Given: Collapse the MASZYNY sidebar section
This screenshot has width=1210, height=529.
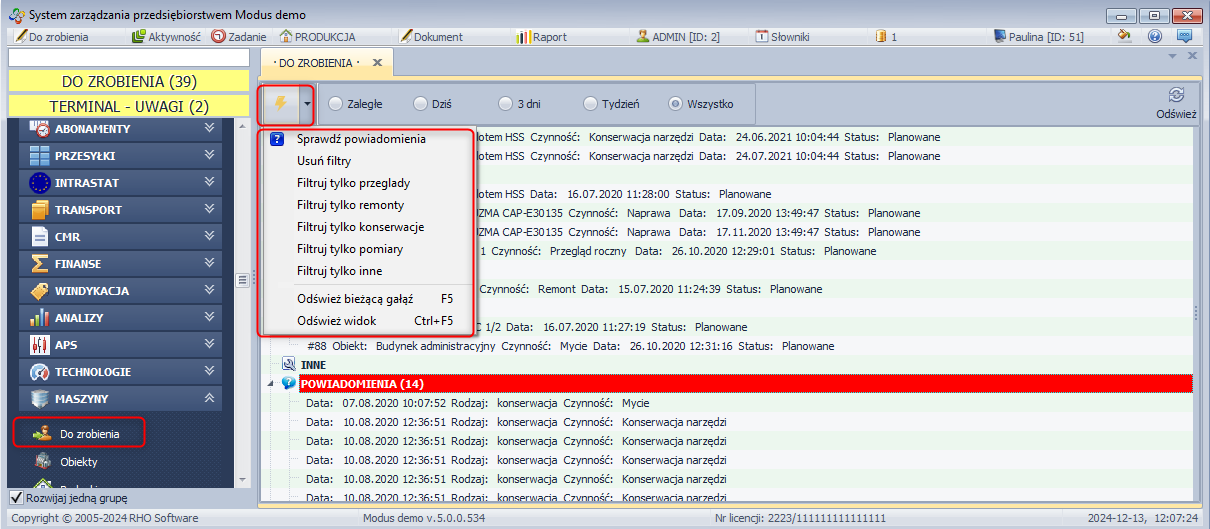Looking at the screenshot, I should coord(209,399).
